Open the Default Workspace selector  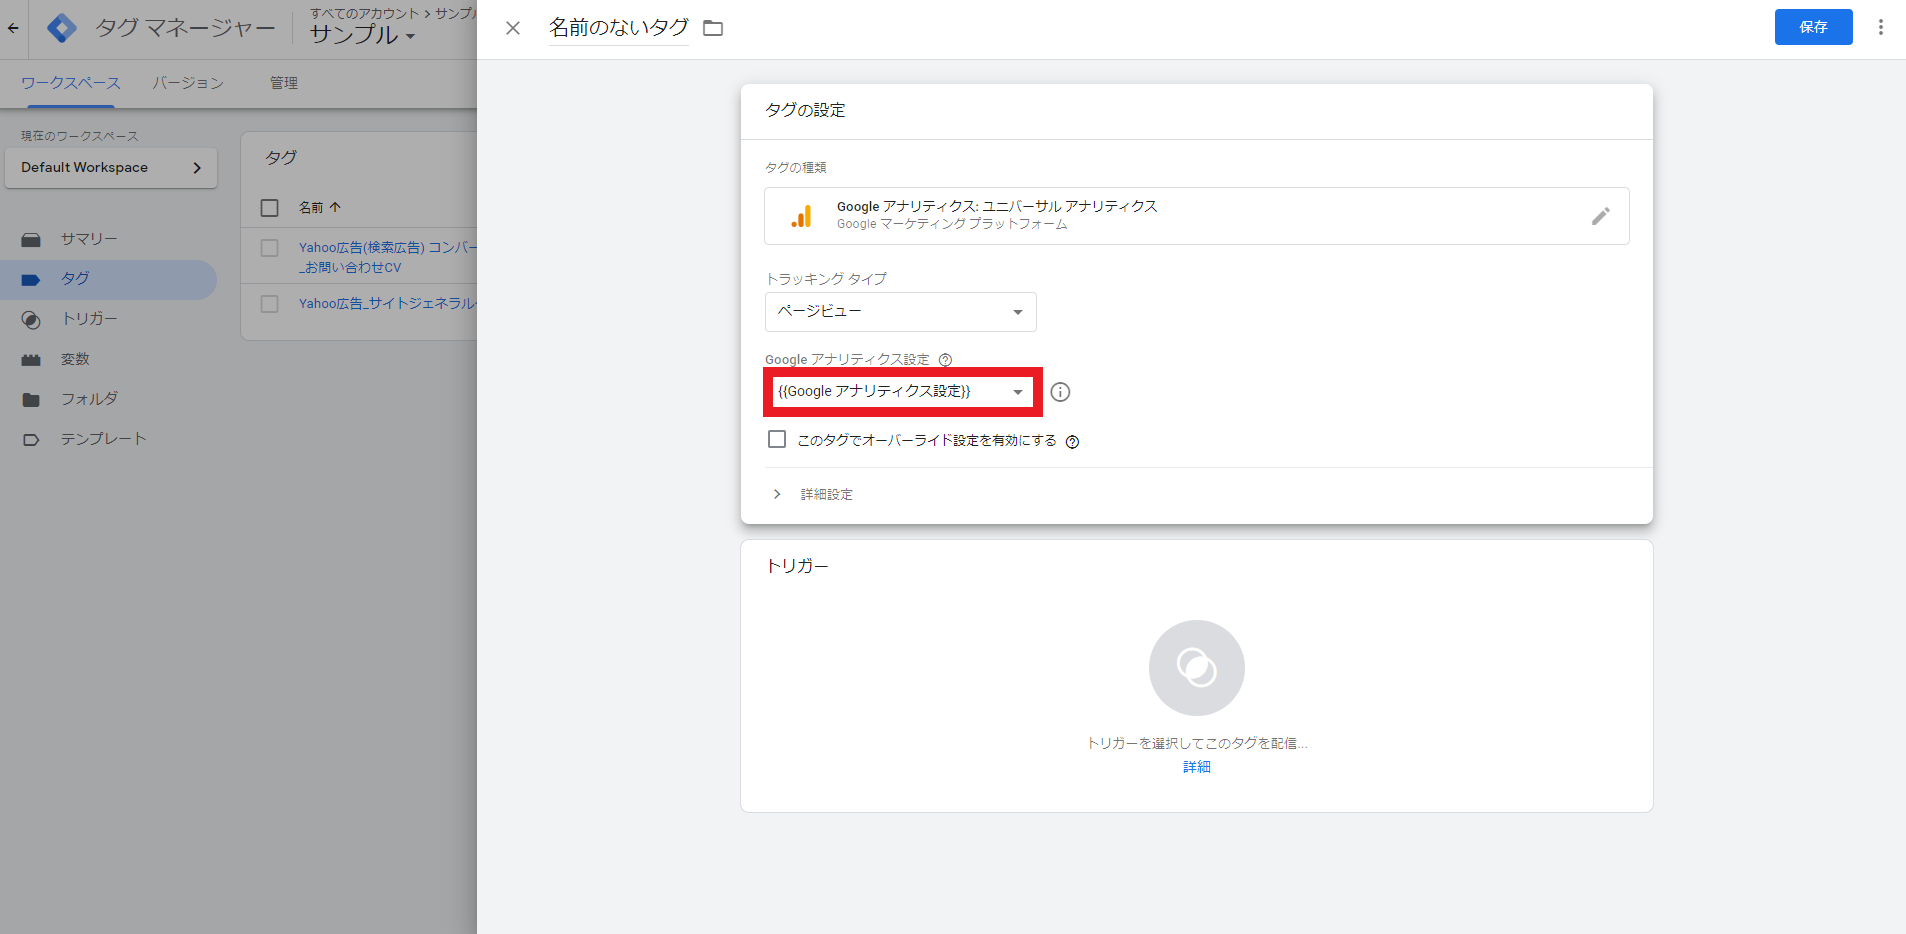click(x=111, y=168)
